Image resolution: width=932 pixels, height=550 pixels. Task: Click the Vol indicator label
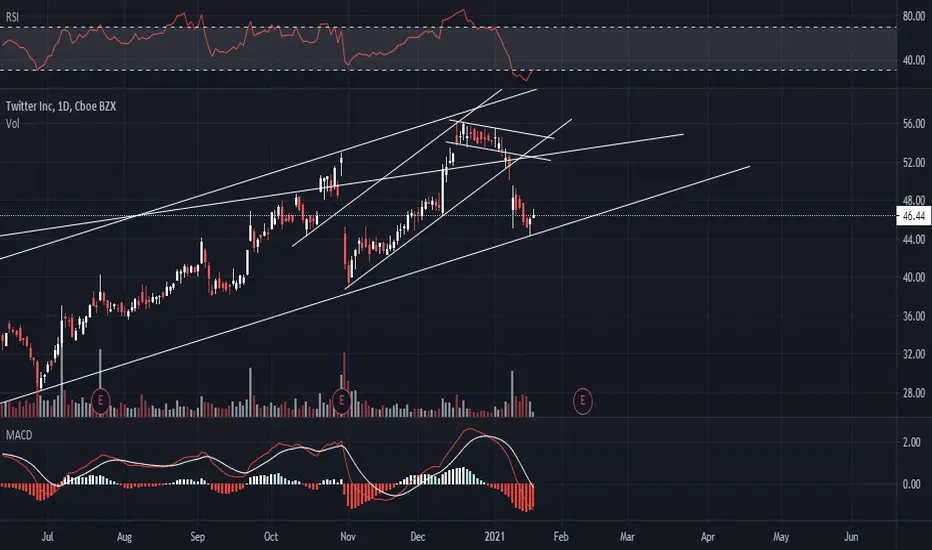click(x=12, y=124)
